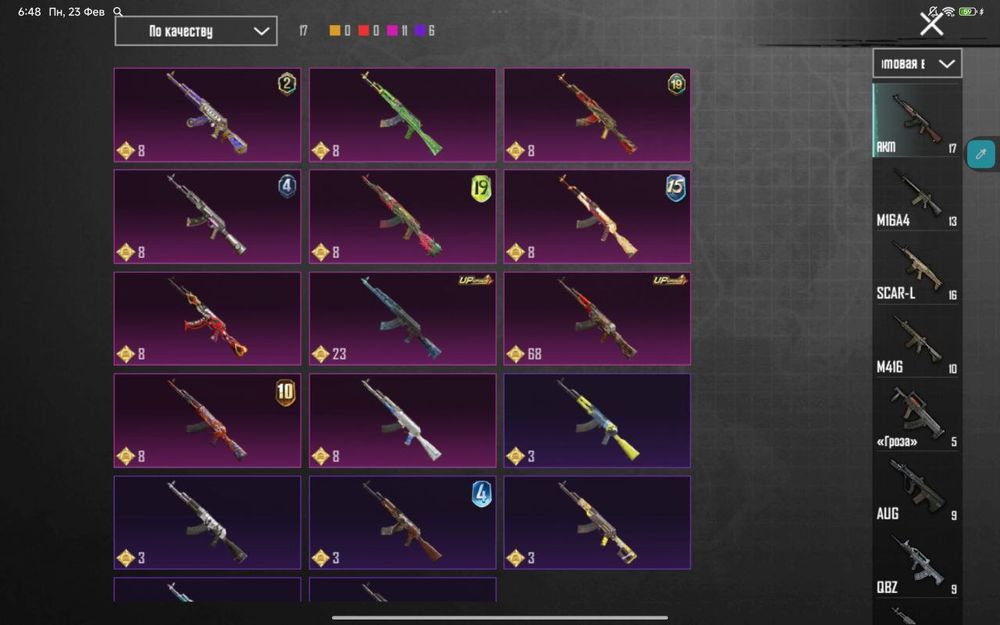Select the yellow-stock AKM skin costing 3
Image resolution: width=1000 pixels, height=625 pixels.
pyautogui.click(x=597, y=420)
